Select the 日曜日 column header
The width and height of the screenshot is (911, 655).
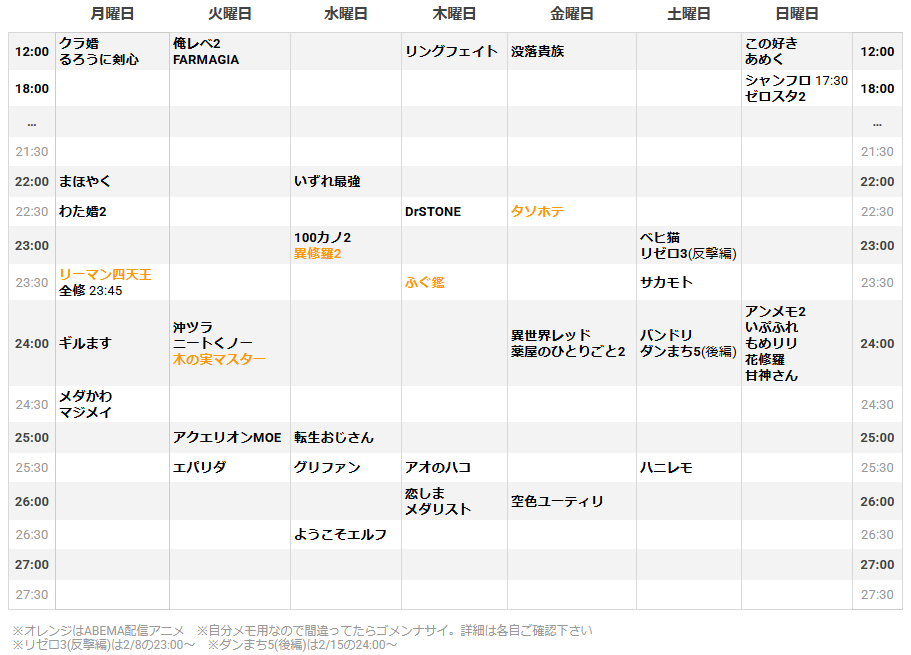797,14
